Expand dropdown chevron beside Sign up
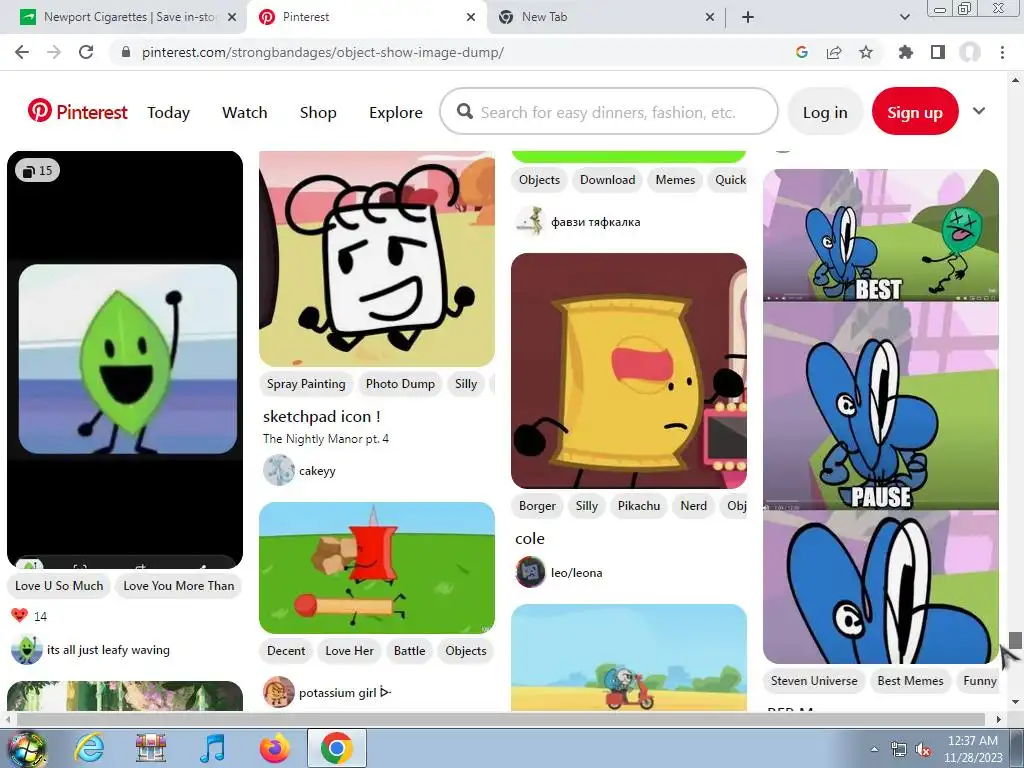Image resolution: width=1024 pixels, height=768 pixels. pos(978,111)
